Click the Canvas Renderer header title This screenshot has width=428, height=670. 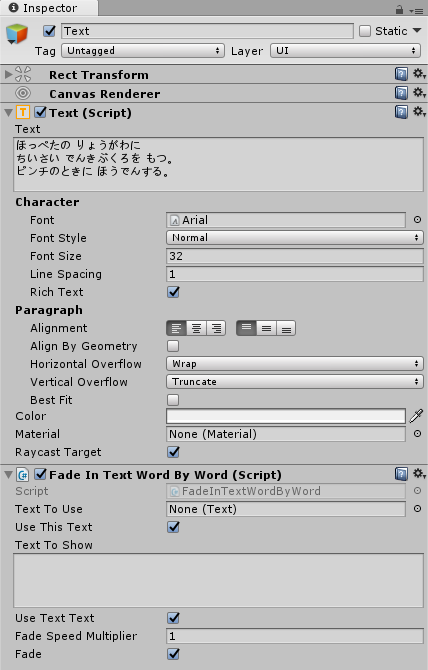(105, 94)
